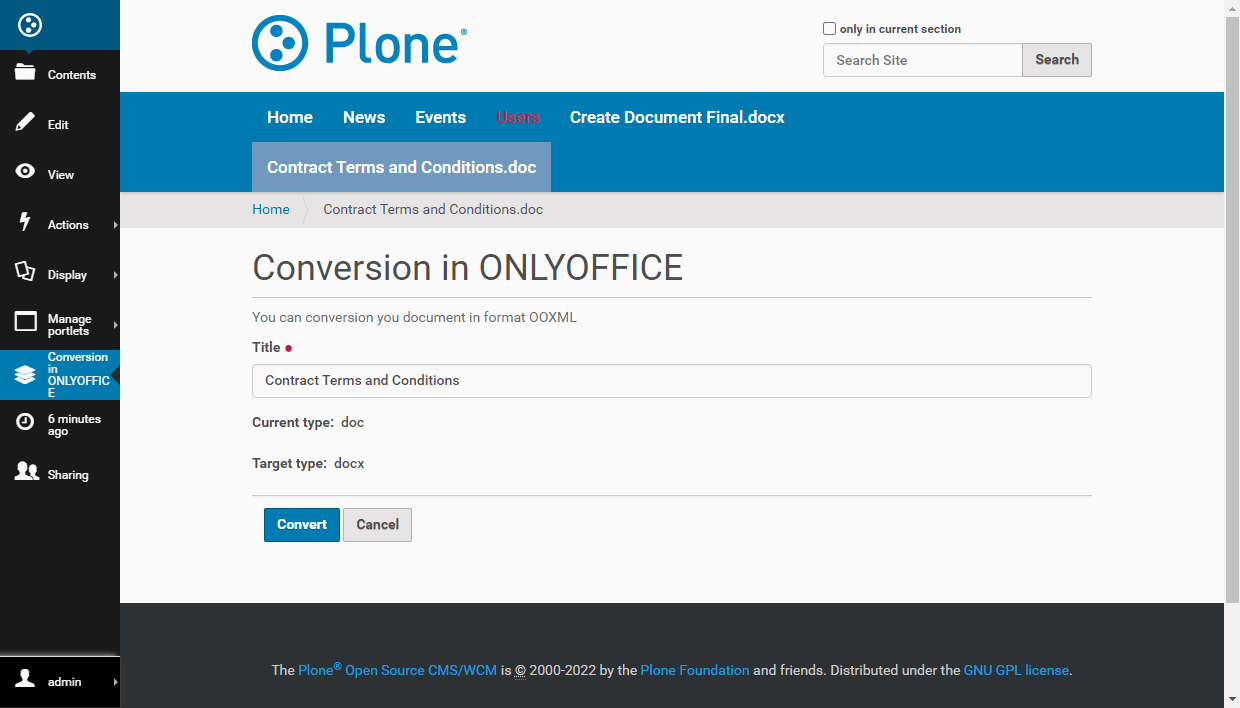Open Plone Open Source CMS/WCM link
The width and height of the screenshot is (1240, 708).
(x=397, y=669)
